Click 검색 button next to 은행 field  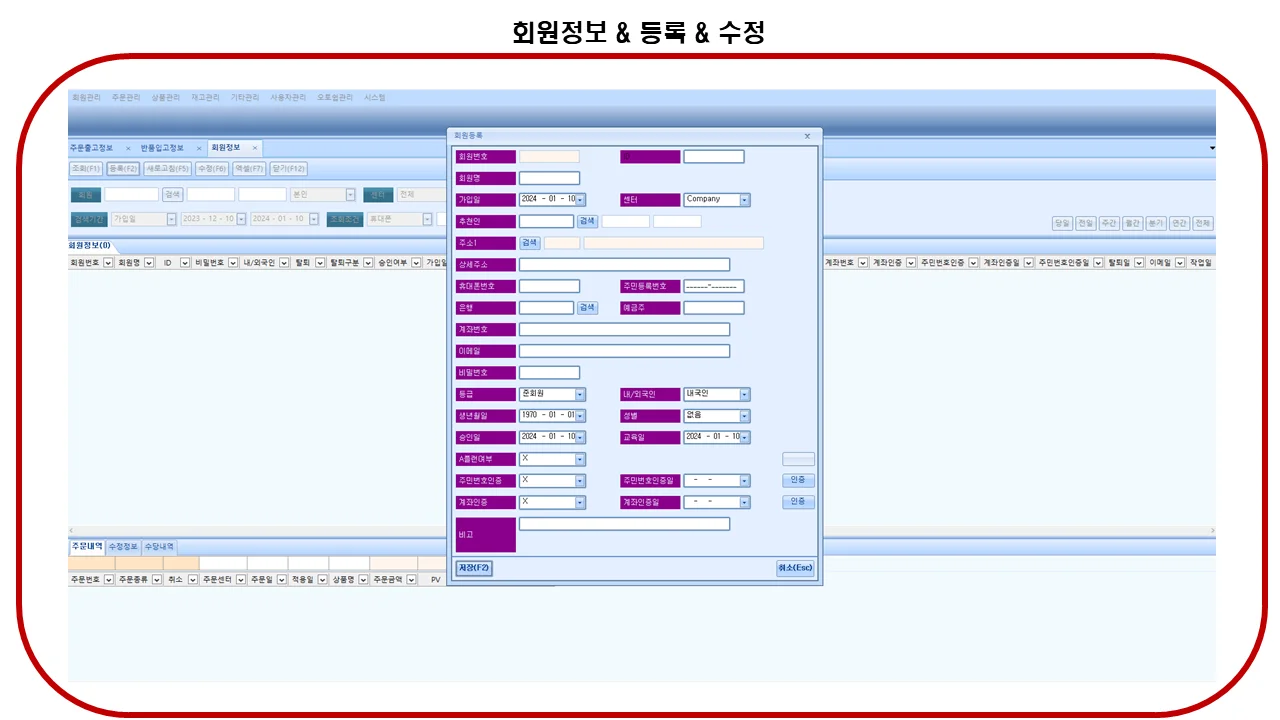point(587,308)
